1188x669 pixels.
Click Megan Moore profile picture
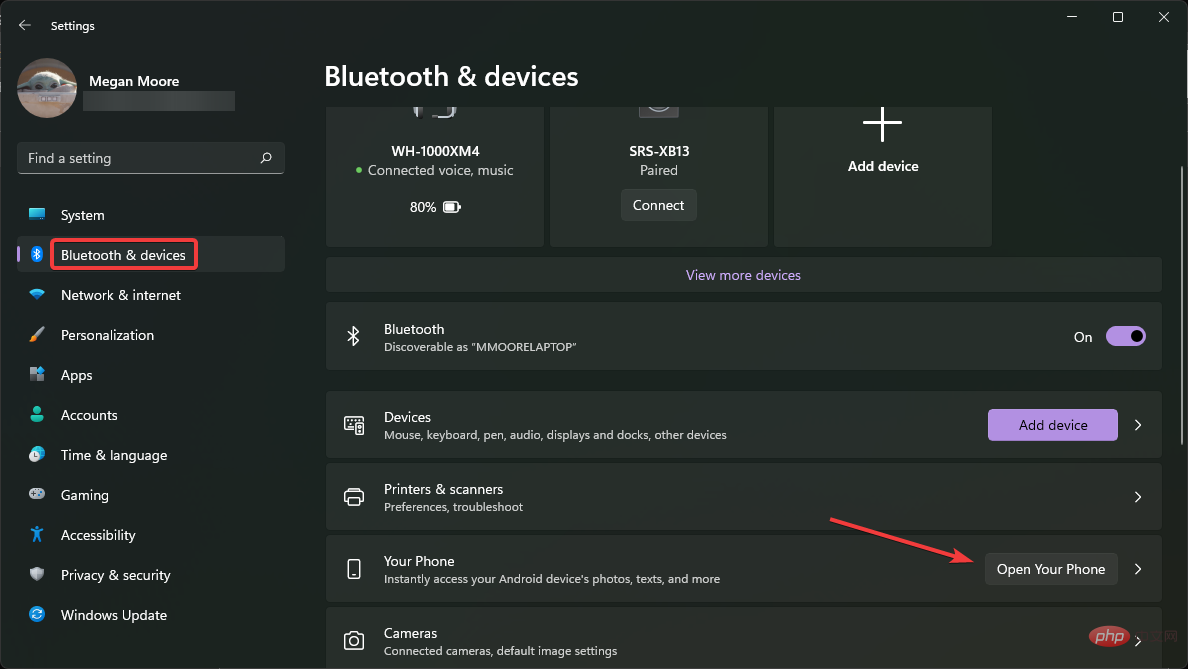click(x=47, y=88)
